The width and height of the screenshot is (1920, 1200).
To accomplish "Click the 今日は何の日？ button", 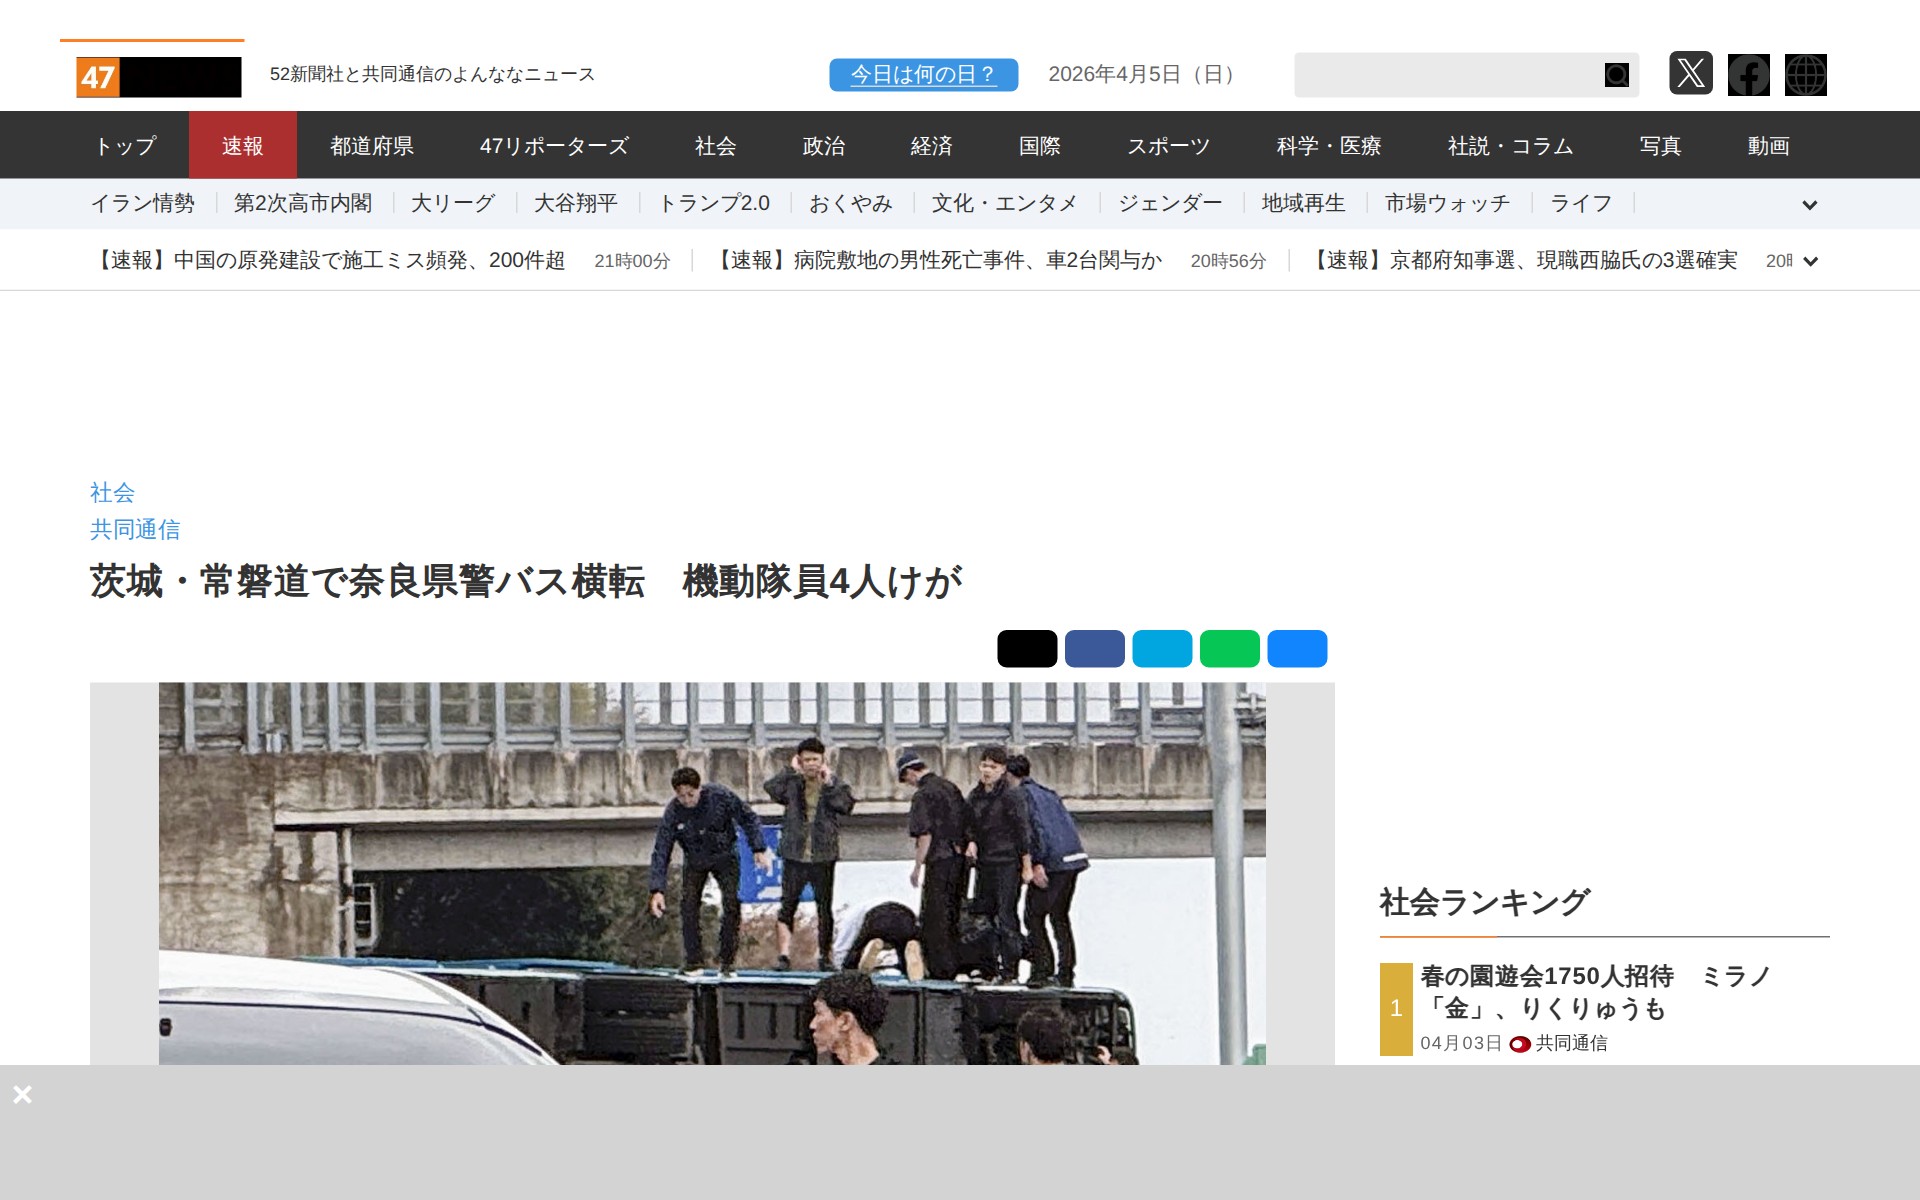I will click(x=923, y=75).
